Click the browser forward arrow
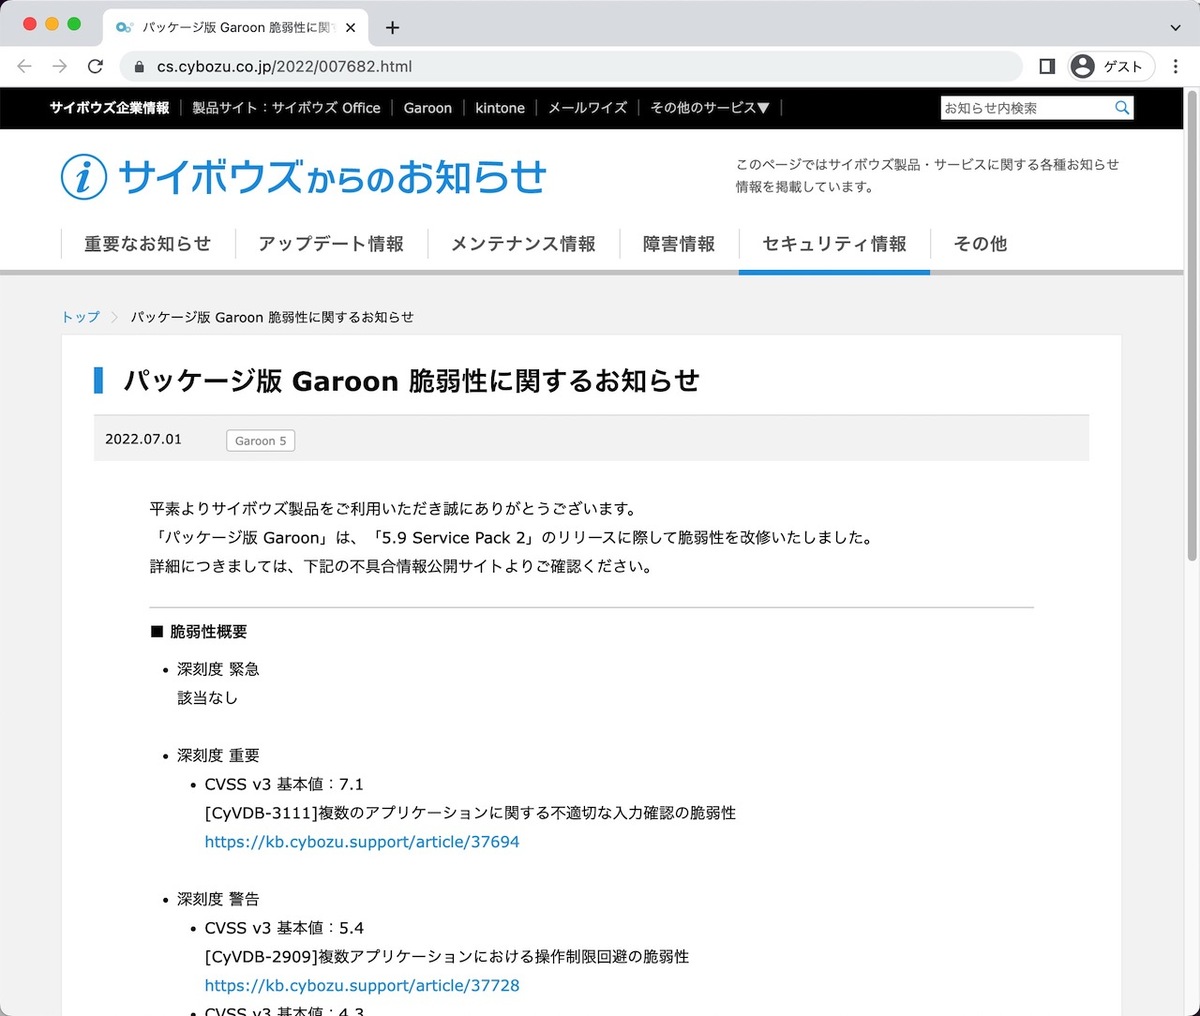This screenshot has height=1016, width=1200. (x=60, y=66)
